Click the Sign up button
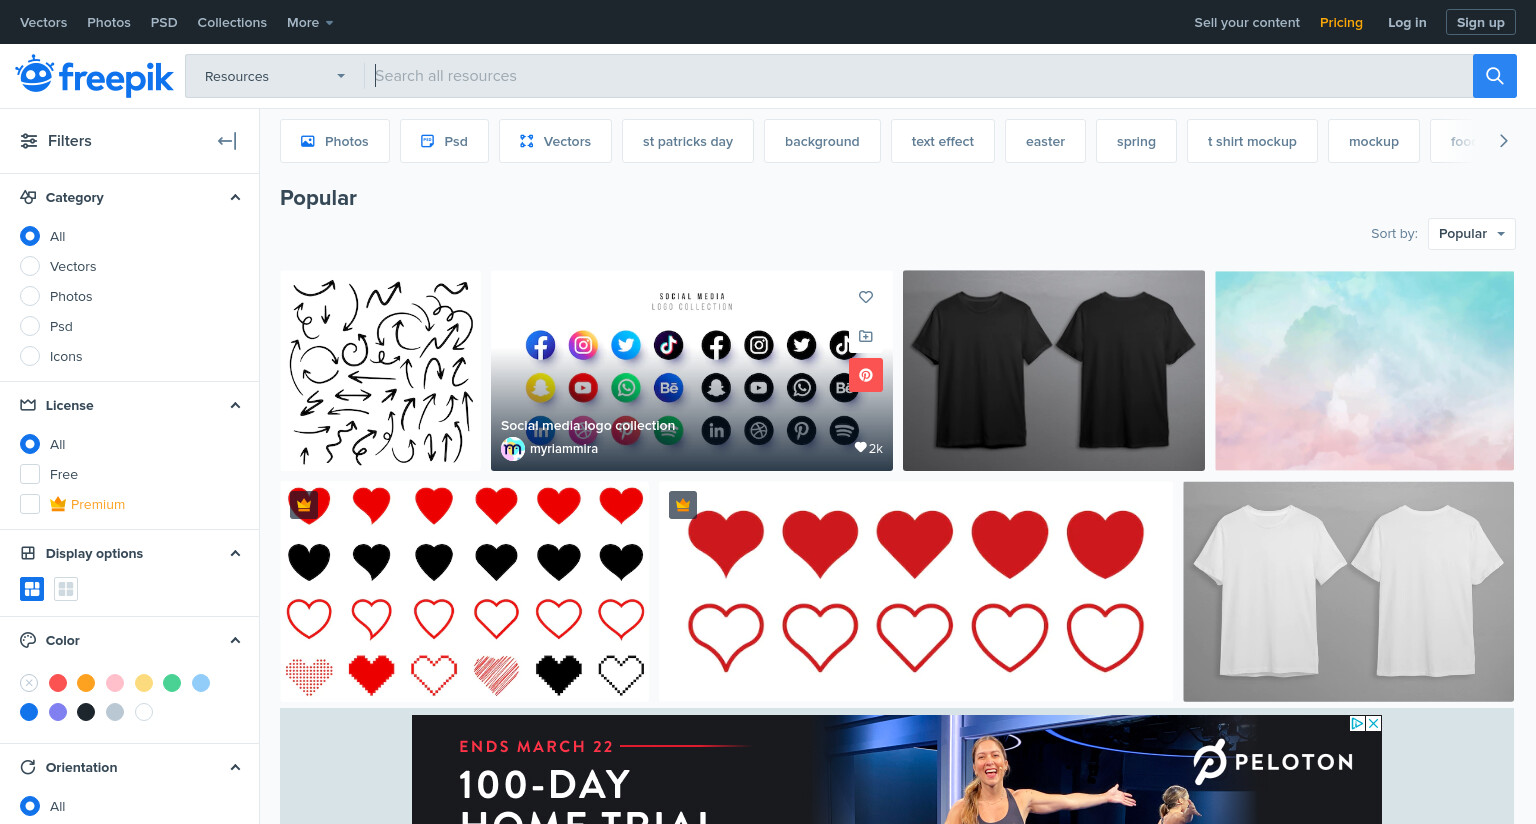1536x824 pixels. (1480, 22)
